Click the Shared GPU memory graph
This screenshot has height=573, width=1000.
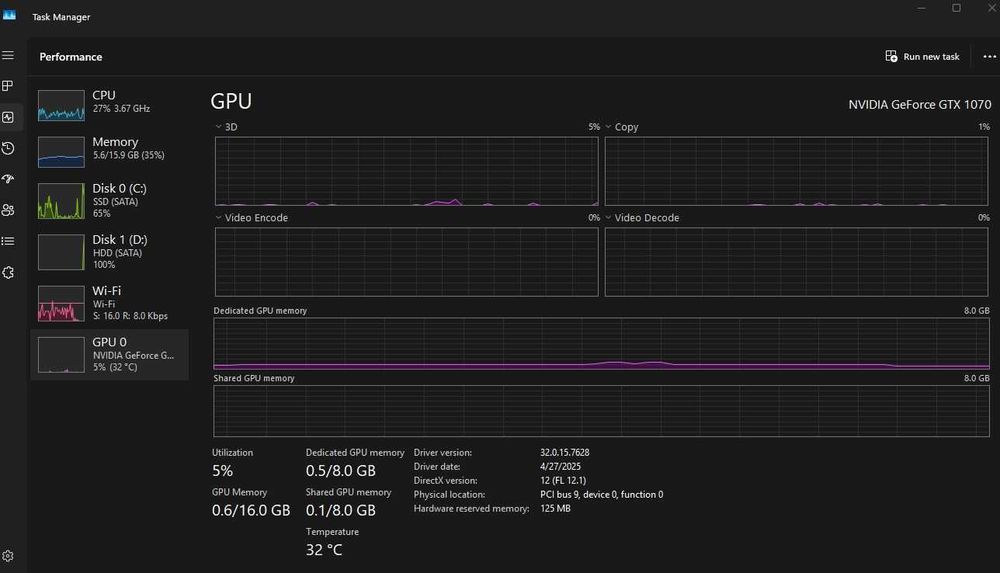601,411
